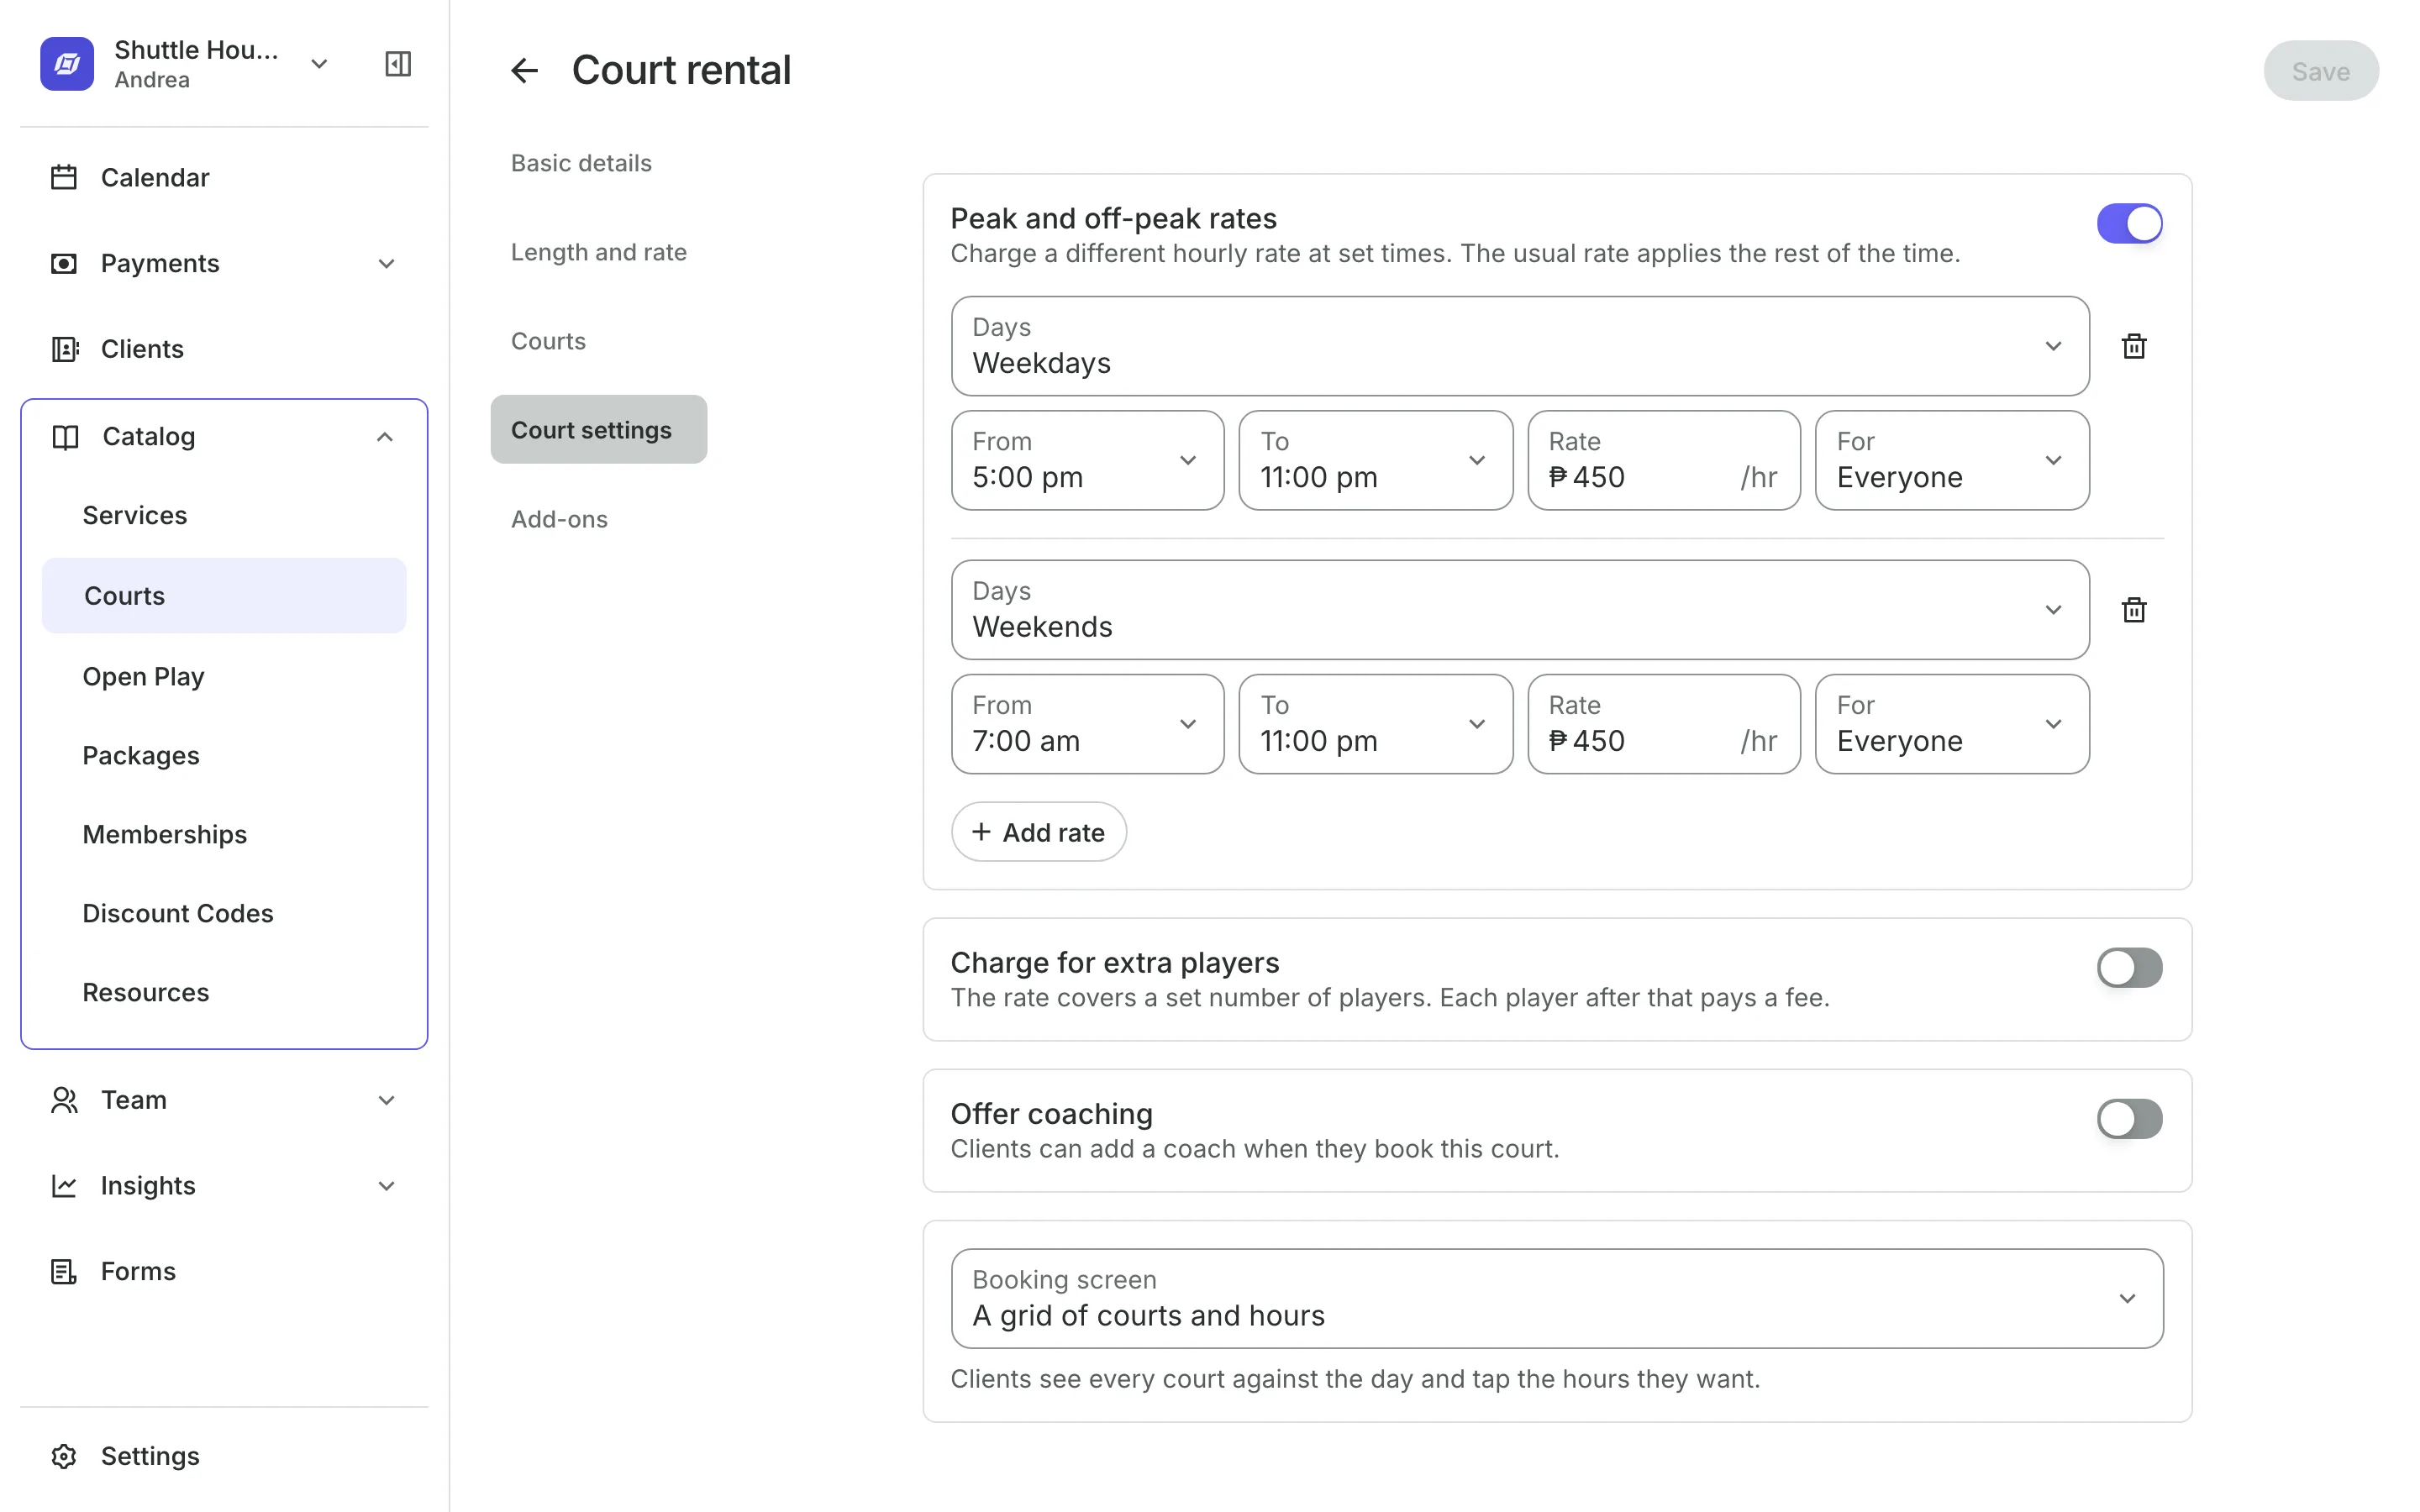Turn off Peak and off-peak rates toggle
The width and height of the screenshot is (2420, 1512).
click(2129, 224)
